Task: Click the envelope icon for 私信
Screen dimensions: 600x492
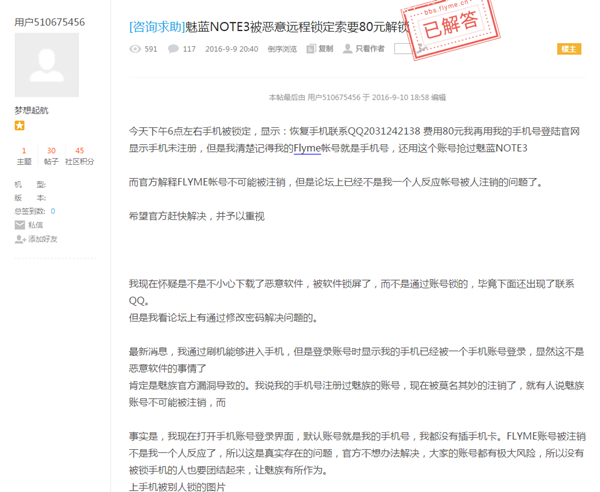Action: (x=20, y=225)
